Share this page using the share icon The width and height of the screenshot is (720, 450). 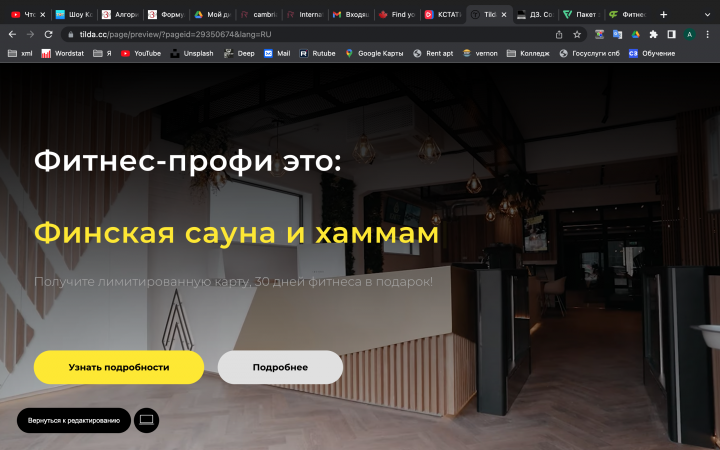(559, 34)
